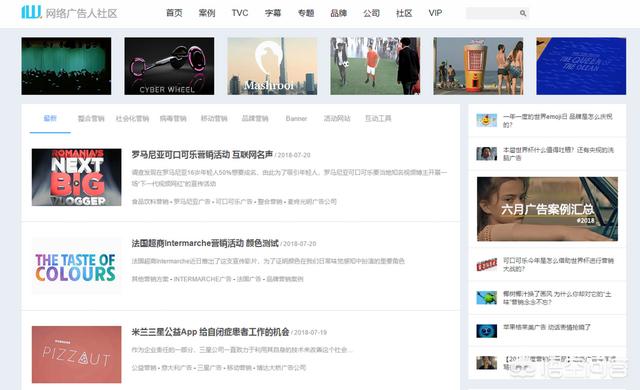Open the TVC nav menu item
This screenshot has height=390, width=640.
[240, 13]
